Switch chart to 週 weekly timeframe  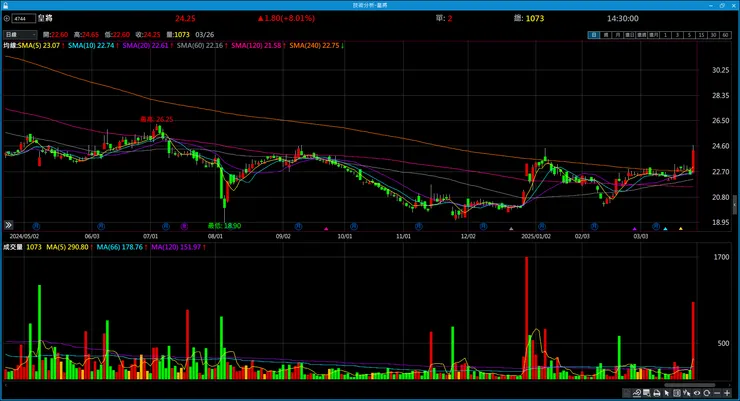[606, 35]
